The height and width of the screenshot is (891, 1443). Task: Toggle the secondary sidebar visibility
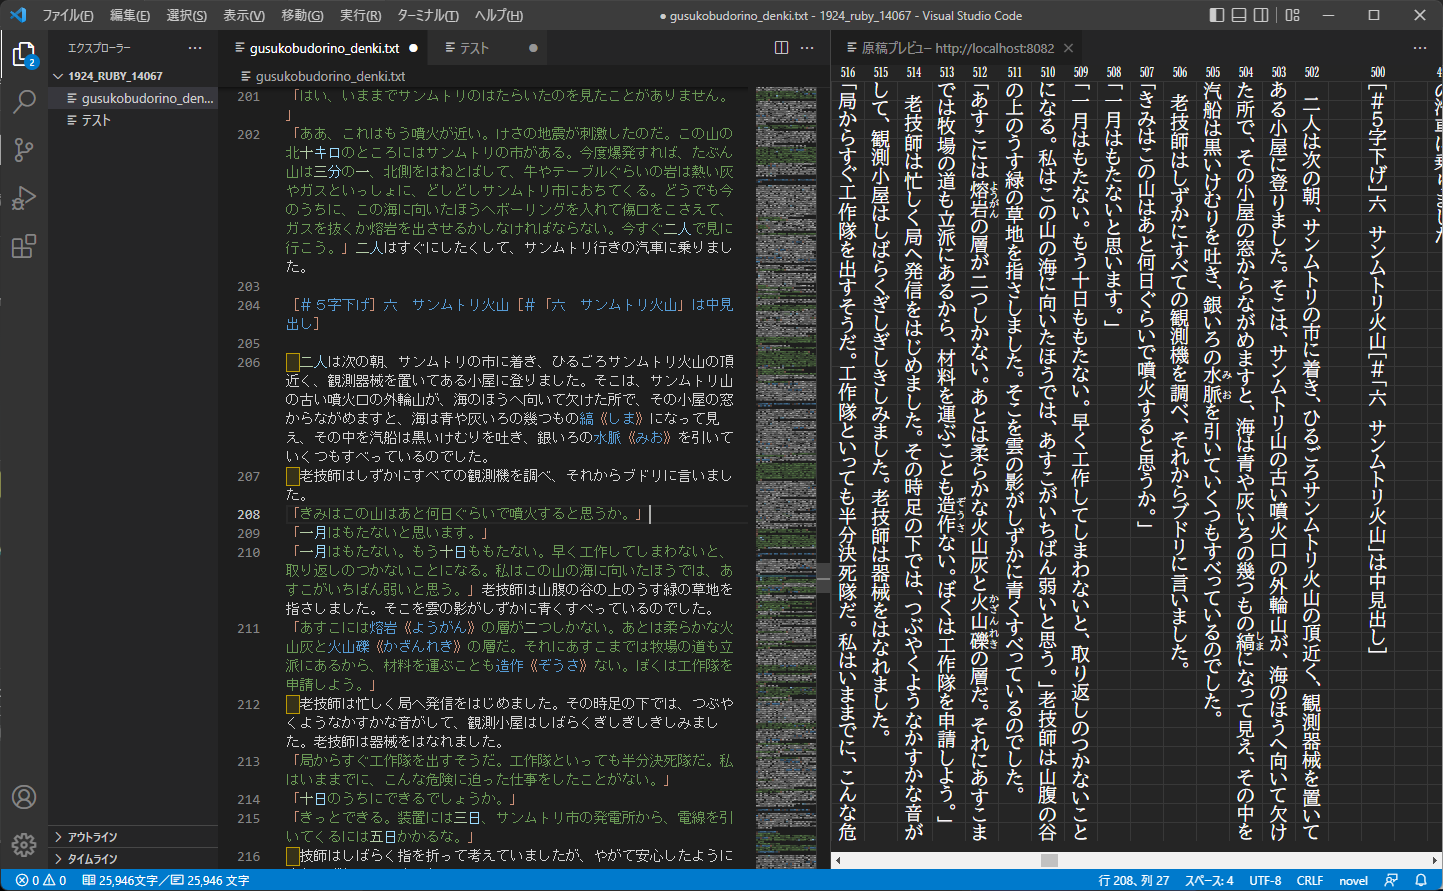[x=1261, y=15]
